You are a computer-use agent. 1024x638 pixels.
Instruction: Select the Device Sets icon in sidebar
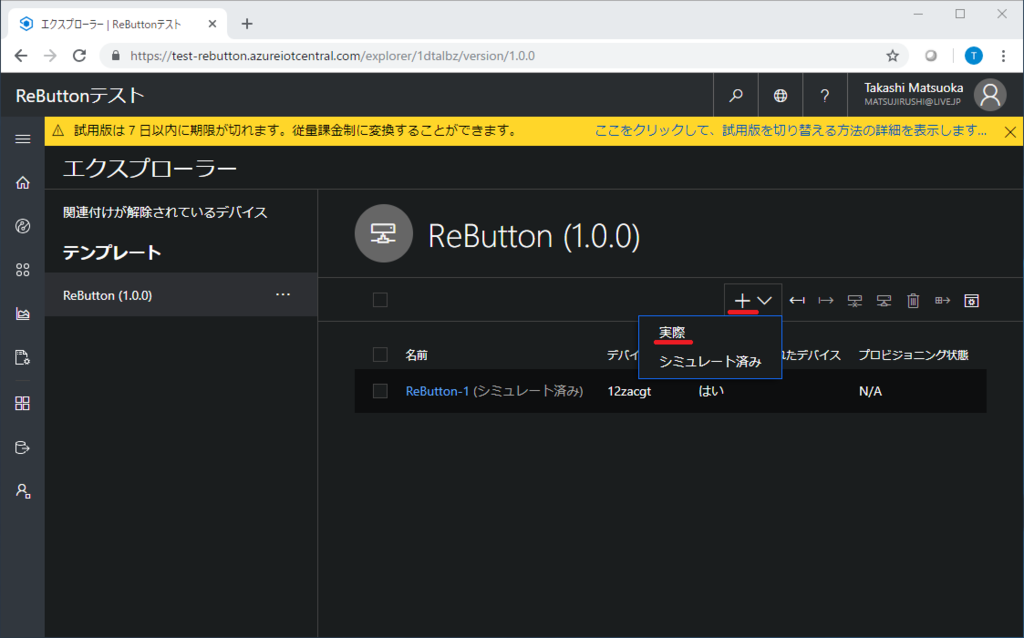22,269
